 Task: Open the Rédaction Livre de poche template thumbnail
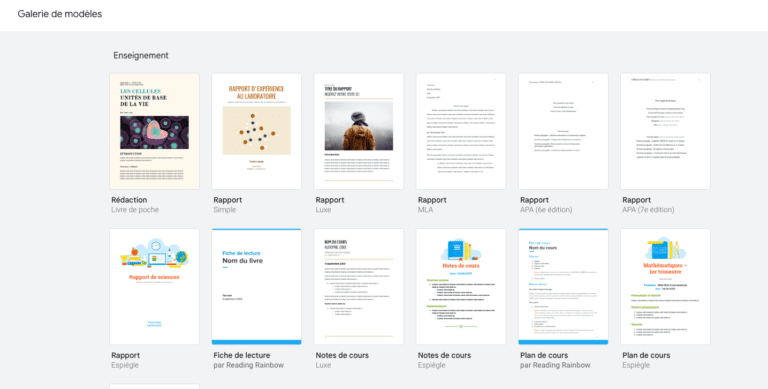pyautogui.click(x=154, y=131)
